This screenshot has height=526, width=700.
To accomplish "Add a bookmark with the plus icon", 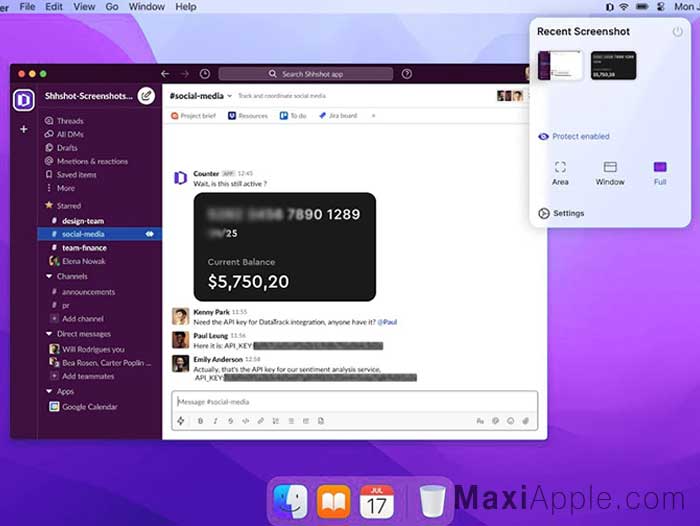I will pyautogui.click(x=373, y=116).
